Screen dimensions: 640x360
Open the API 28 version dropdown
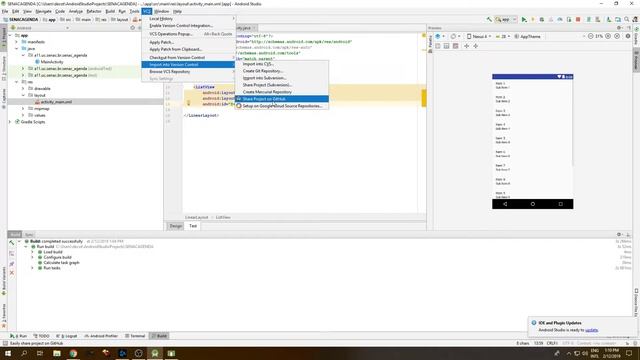pyautogui.click(x=502, y=36)
